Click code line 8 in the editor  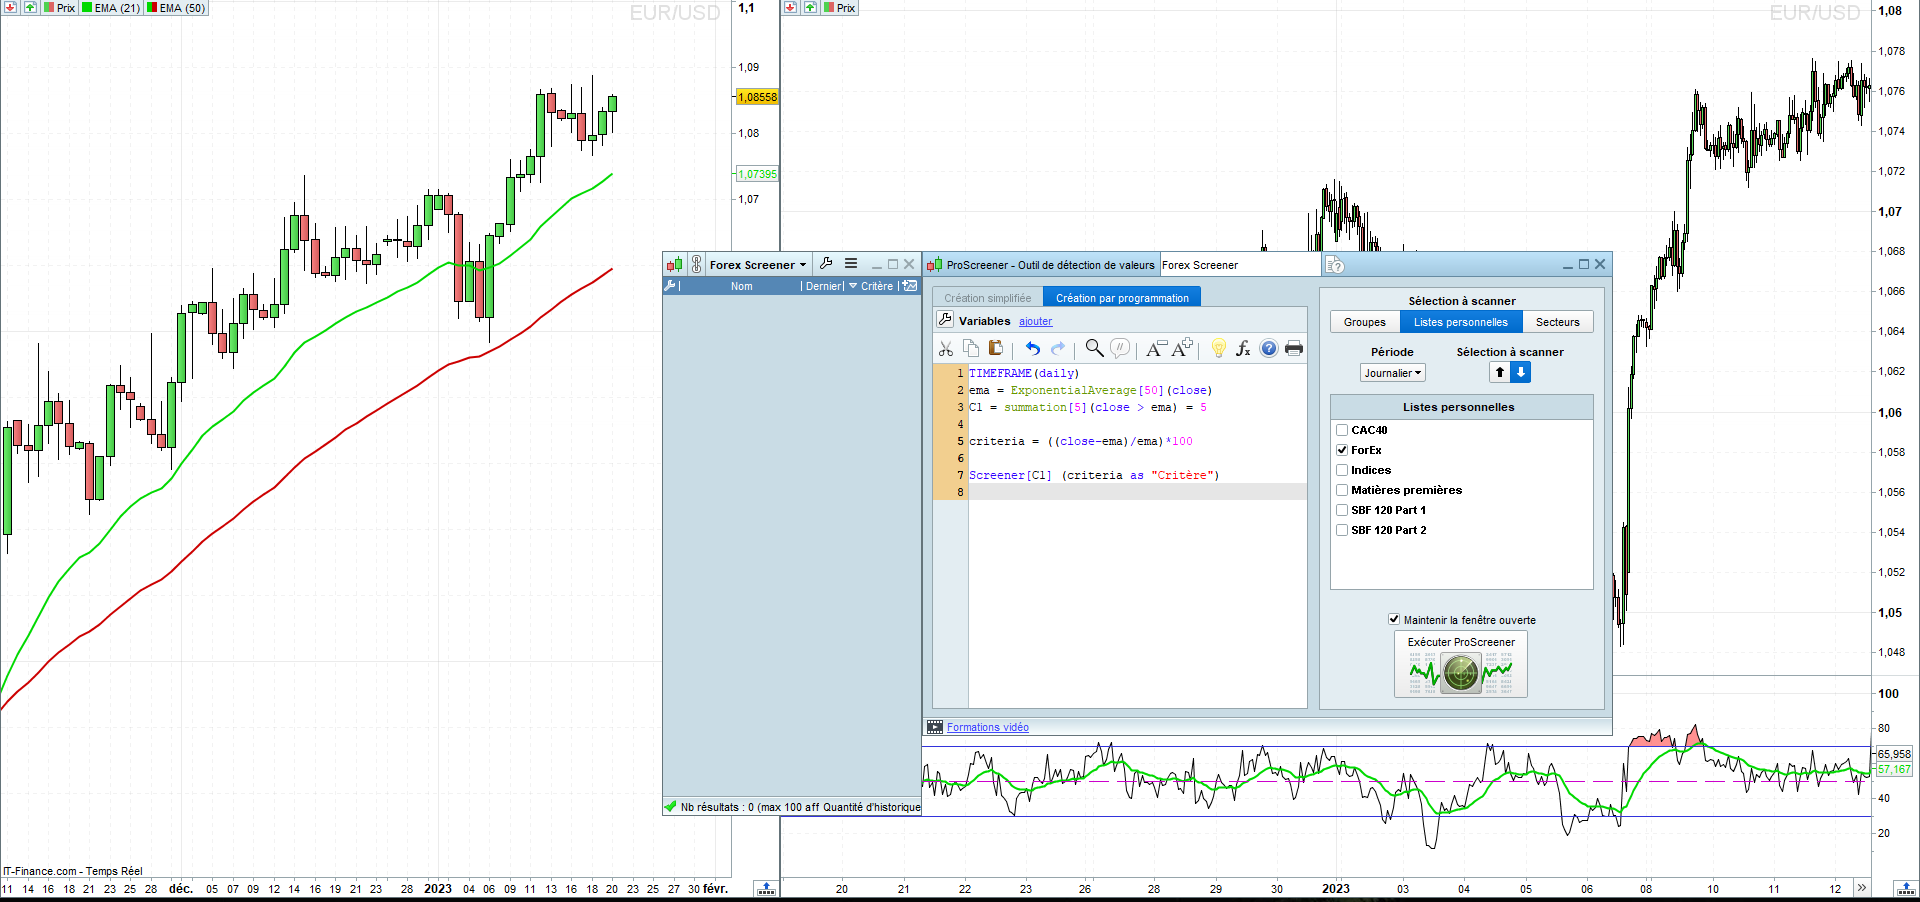click(x=1137, y=492)
